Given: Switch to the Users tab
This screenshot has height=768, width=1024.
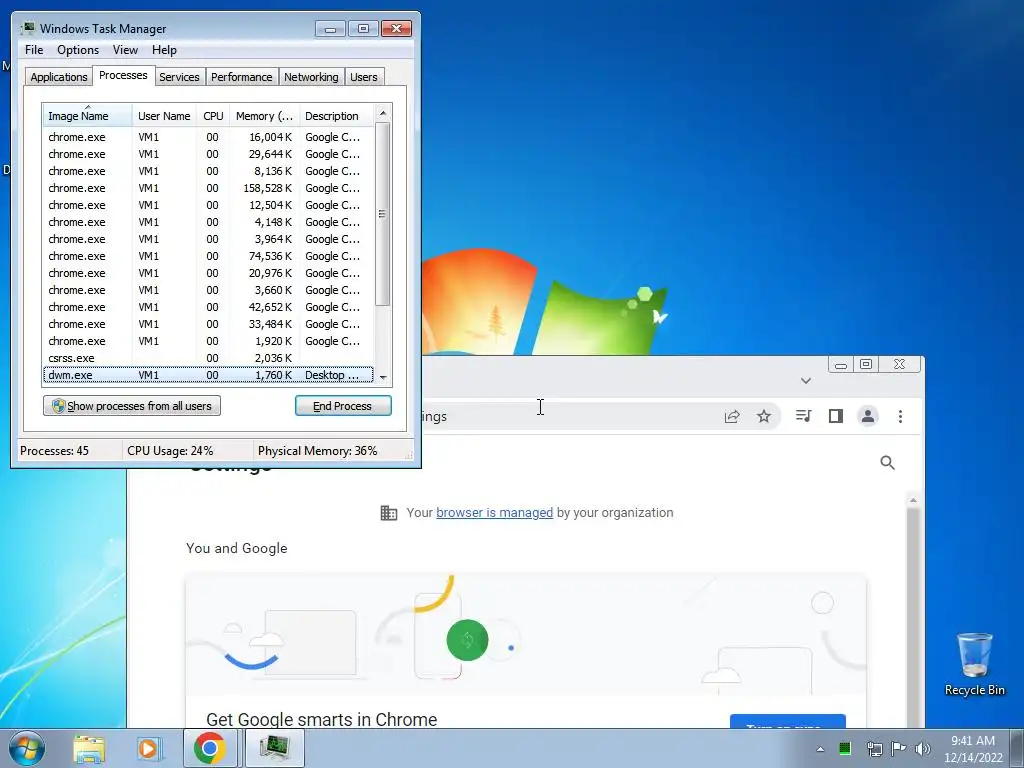Looking at the screenshot, I should tap(363, 77).
